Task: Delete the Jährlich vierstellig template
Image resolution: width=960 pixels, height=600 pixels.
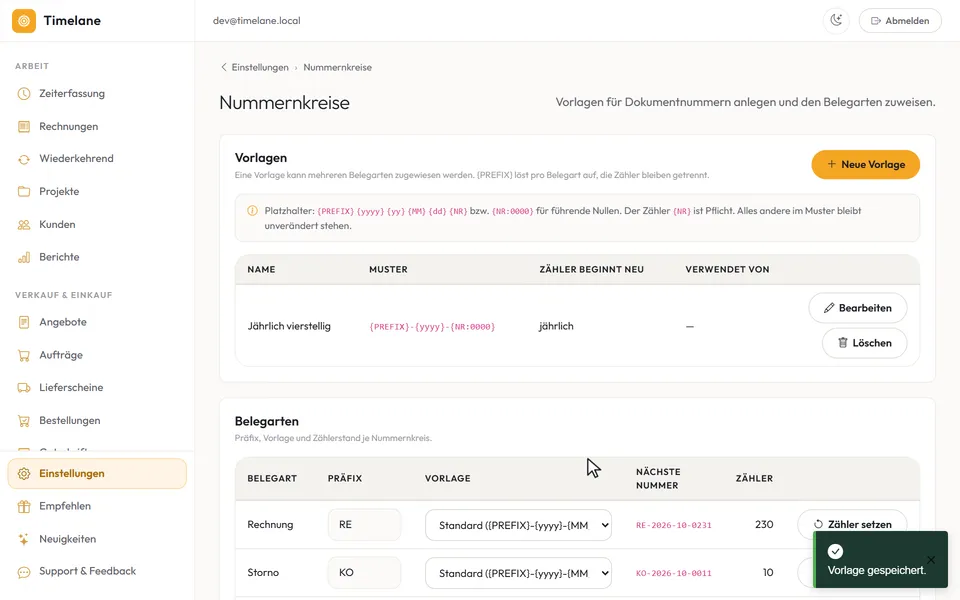Action: 864,343
